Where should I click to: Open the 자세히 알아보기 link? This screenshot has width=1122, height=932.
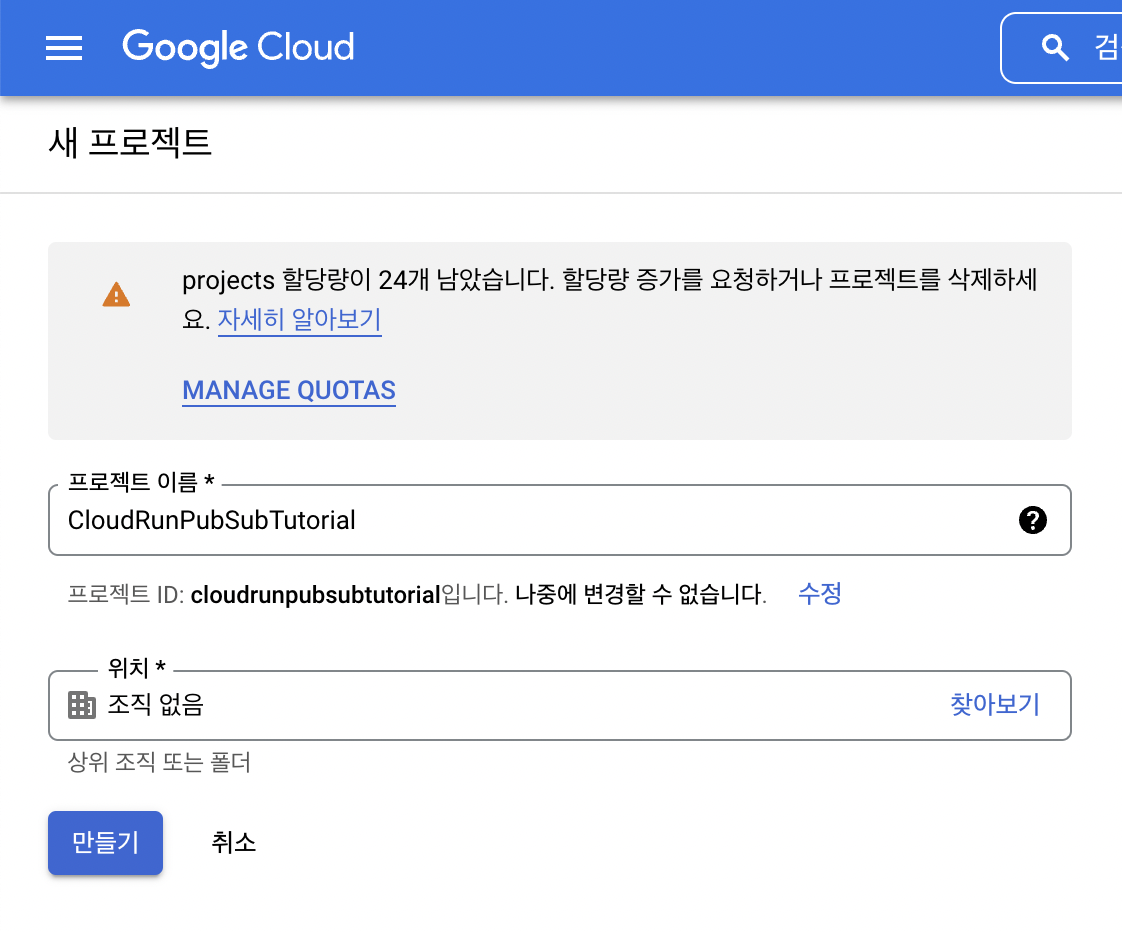[299, 319]
